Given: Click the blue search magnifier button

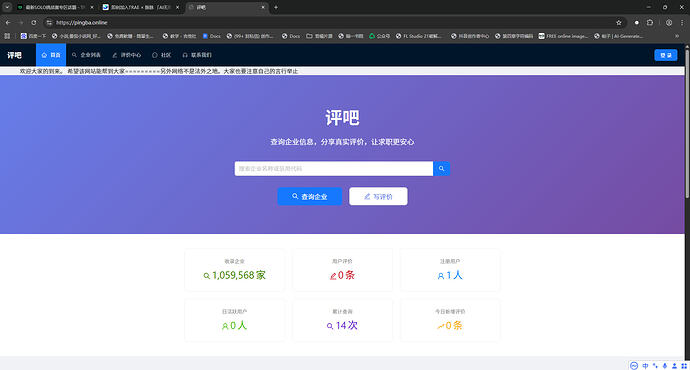Looking at the screenshot, I should coord(441,169).
